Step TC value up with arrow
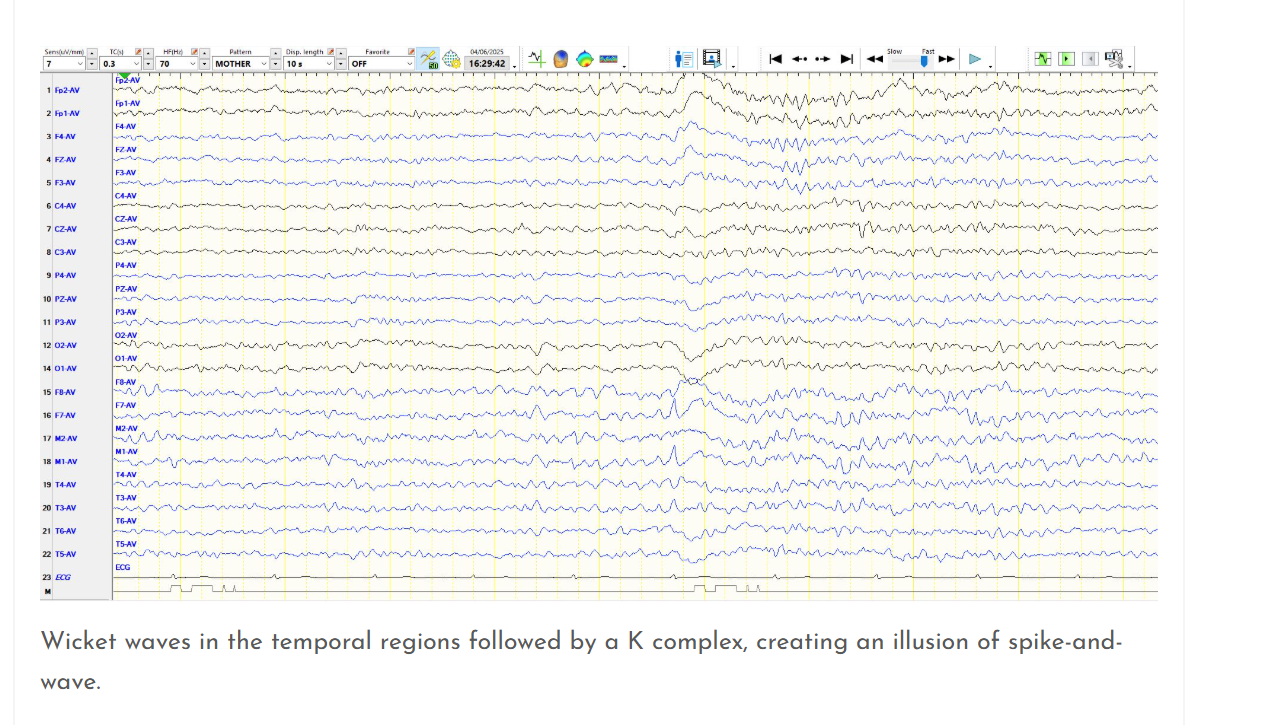Screen dimensions: 1270x725 (x=149, y=52)
